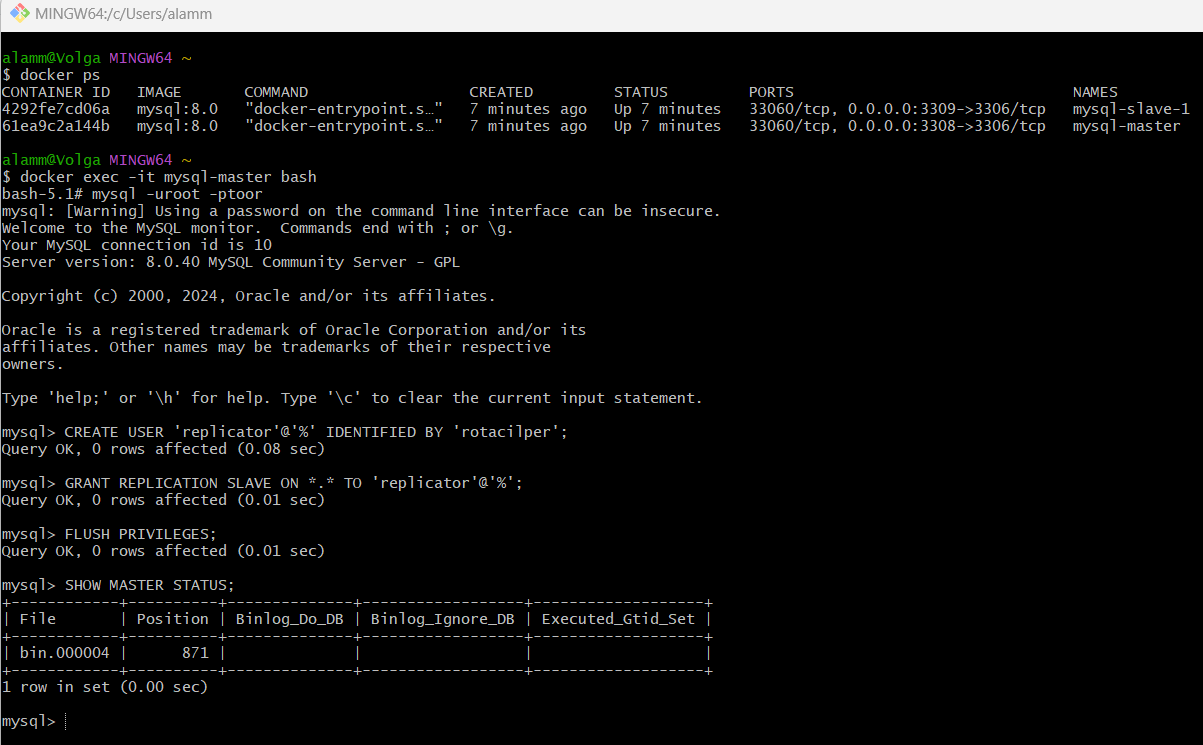Click the FLUSH PRIVILEGES command
This screenshot has width=1203, height=745.
140,534
